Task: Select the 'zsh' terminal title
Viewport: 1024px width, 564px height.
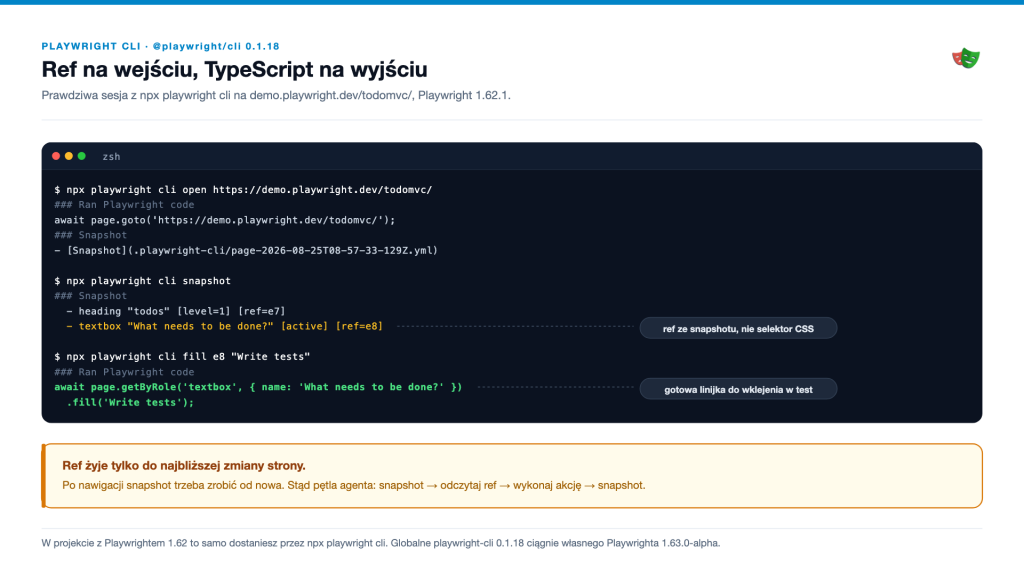Action: click(111, 157)
